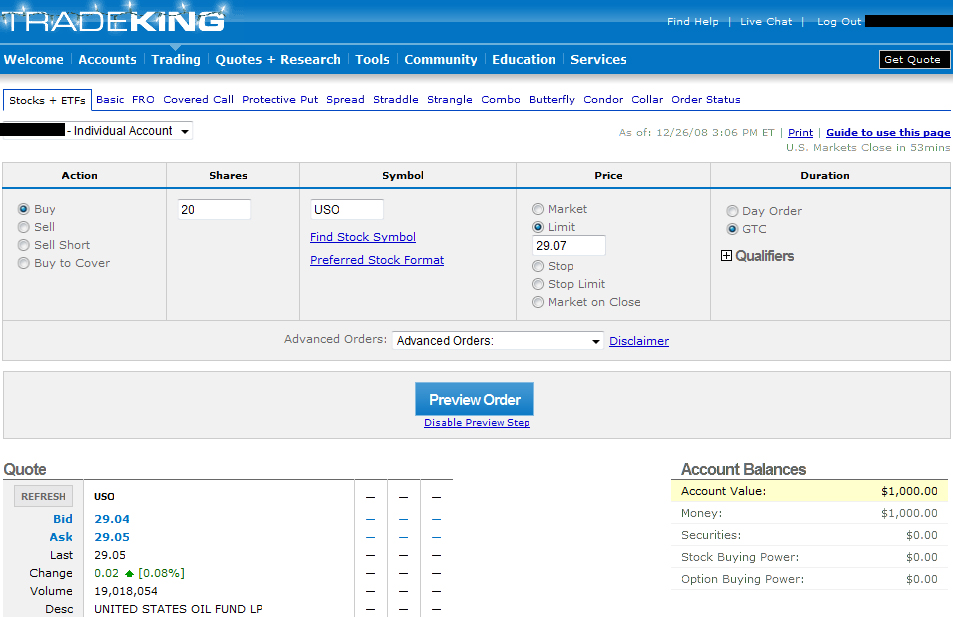953x617 pixels.
Task: Select the Sell radio button
Action: pyautogui.click(x=24, y=227)
